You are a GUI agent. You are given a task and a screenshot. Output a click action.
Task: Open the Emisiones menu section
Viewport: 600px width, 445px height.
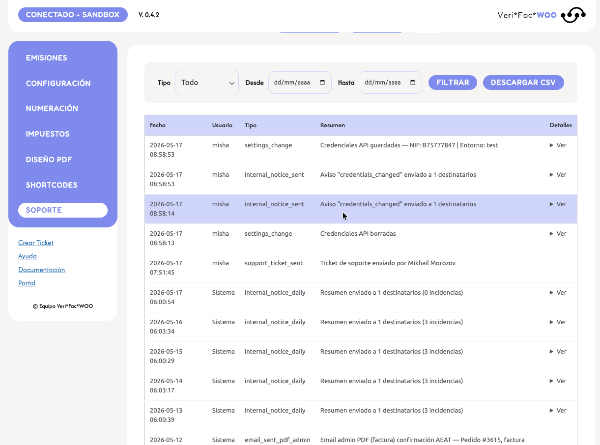tap(46, 58)
